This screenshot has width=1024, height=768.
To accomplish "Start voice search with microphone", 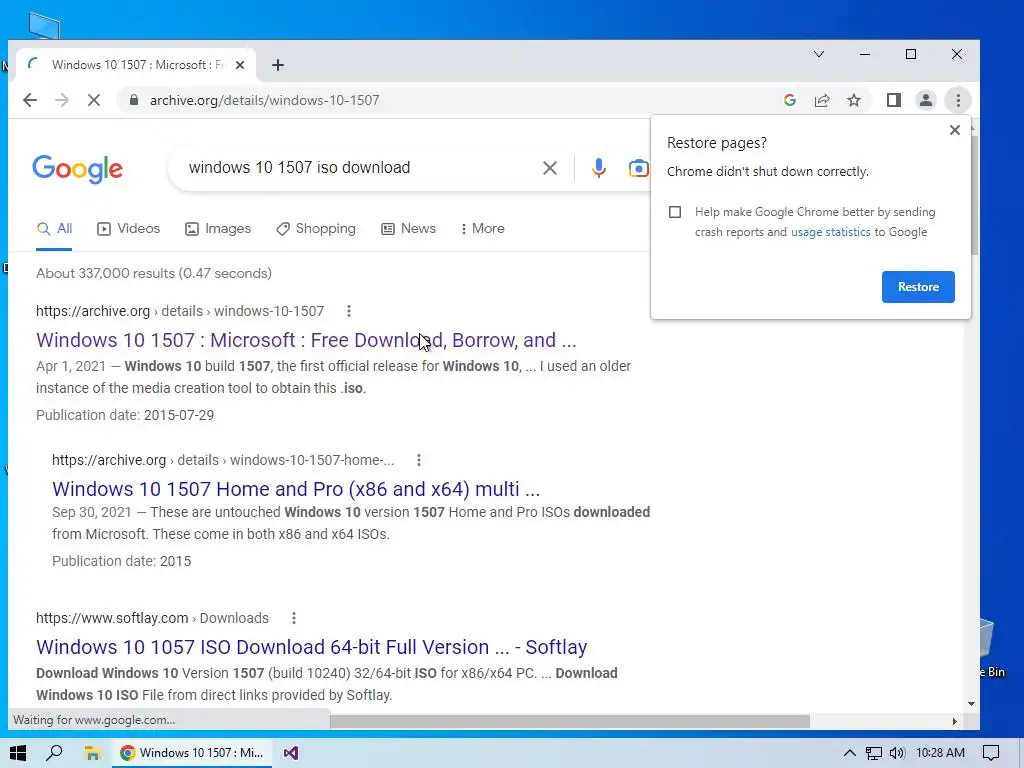I will (x=598, y=168).
